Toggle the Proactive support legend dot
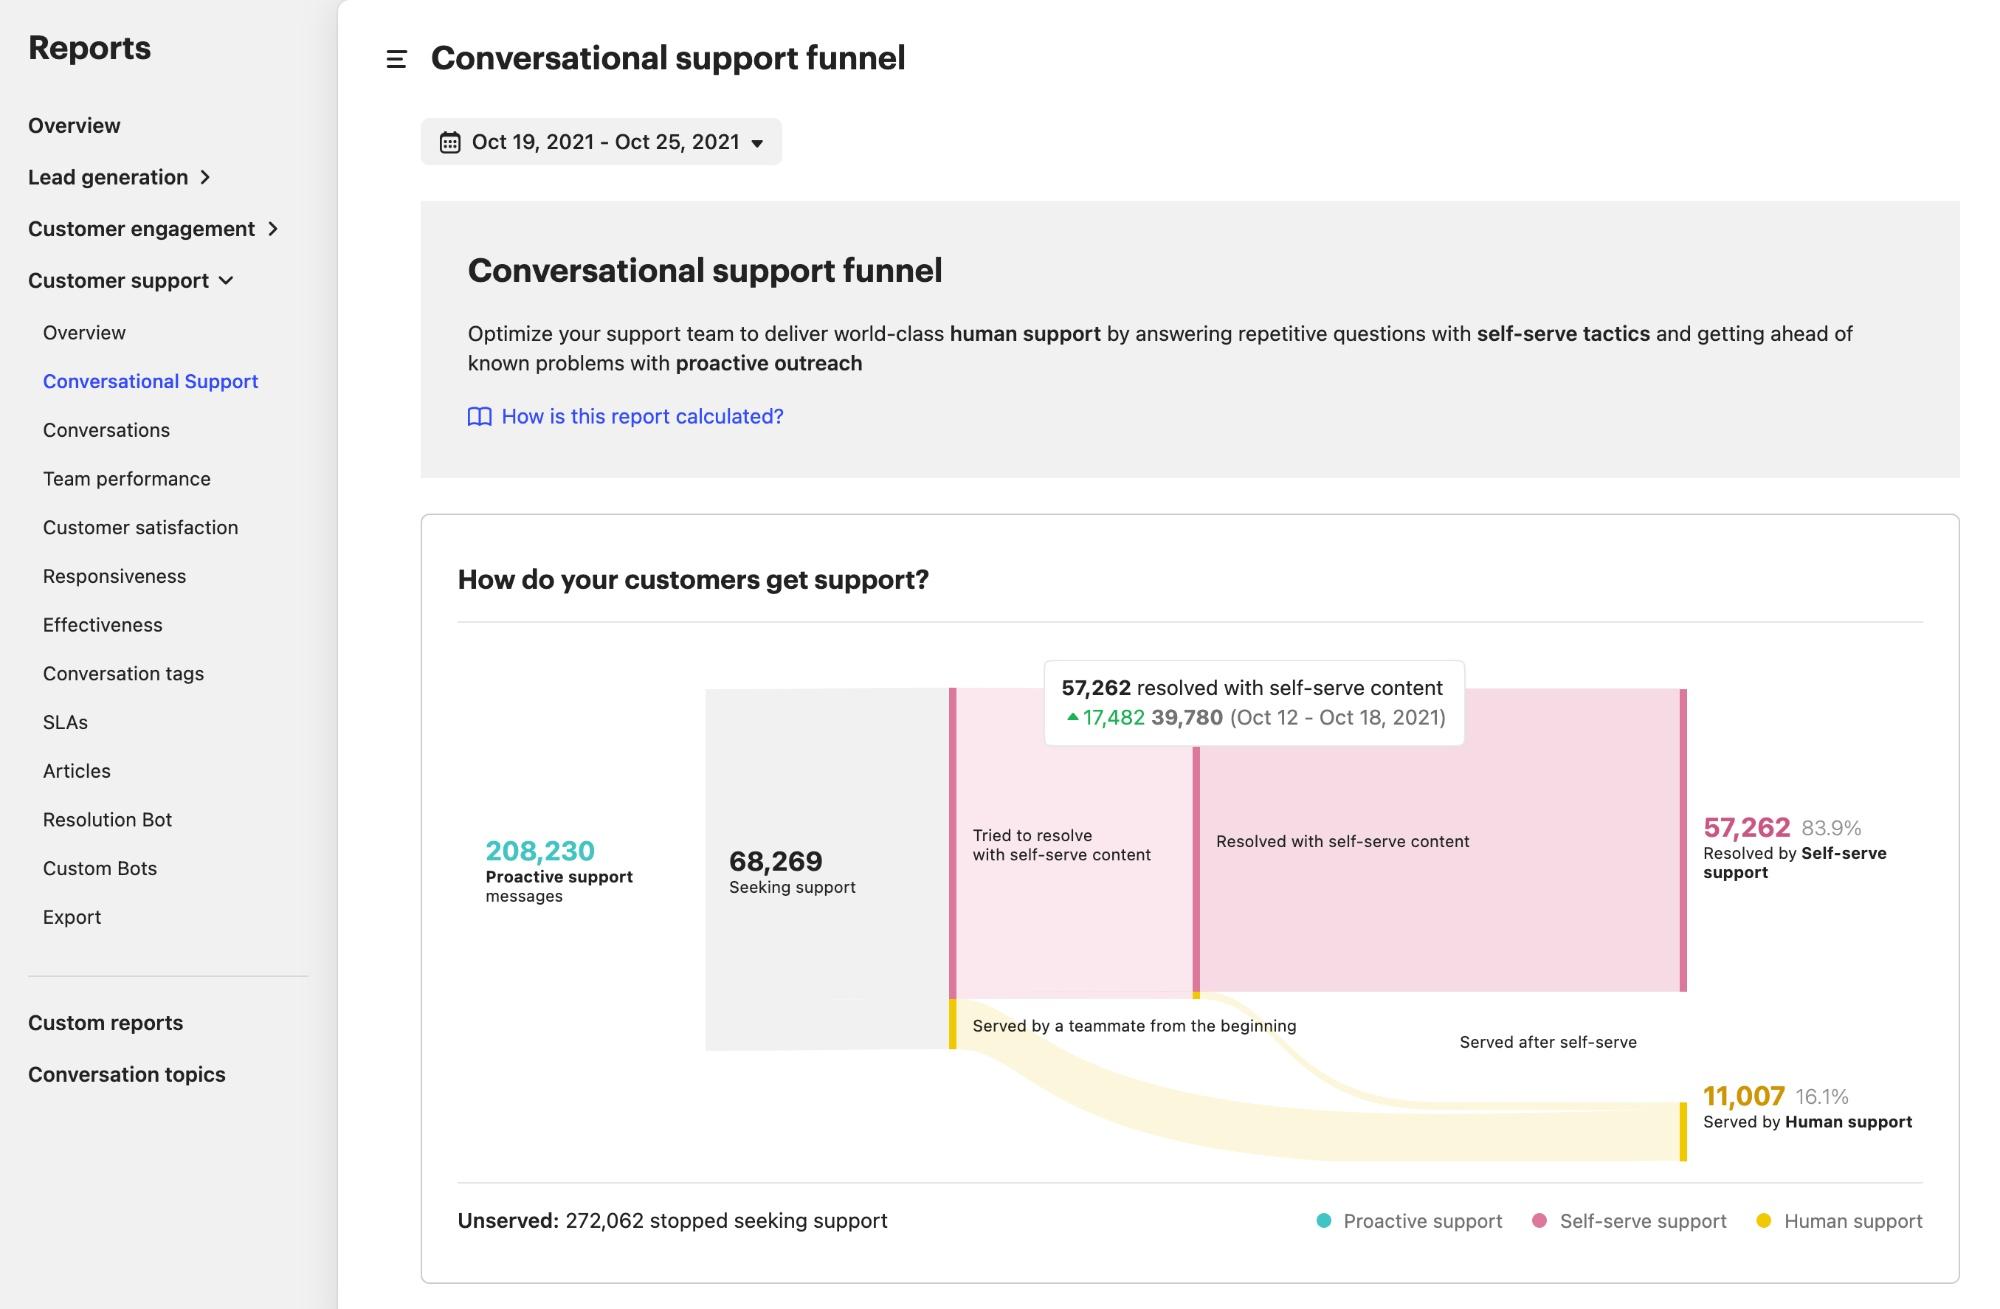Screen dimensions: 2000x1309 [1323, 1220]
